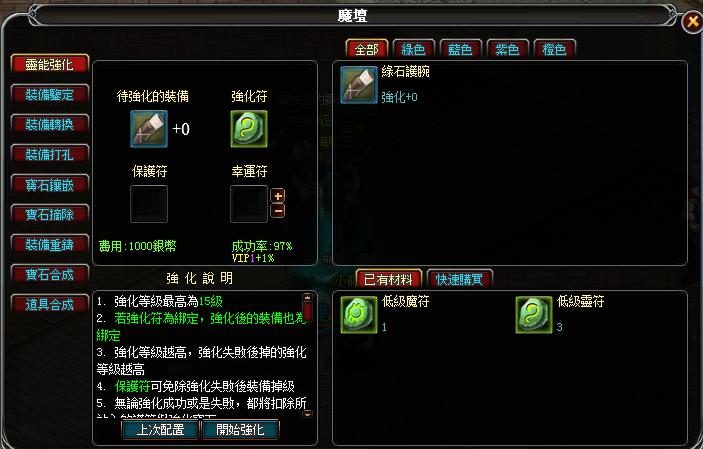Image resolution: width=703 pixels, height=449 pixels.
Task: Select the 低級魔符 material icon
Action: (359, 314)
